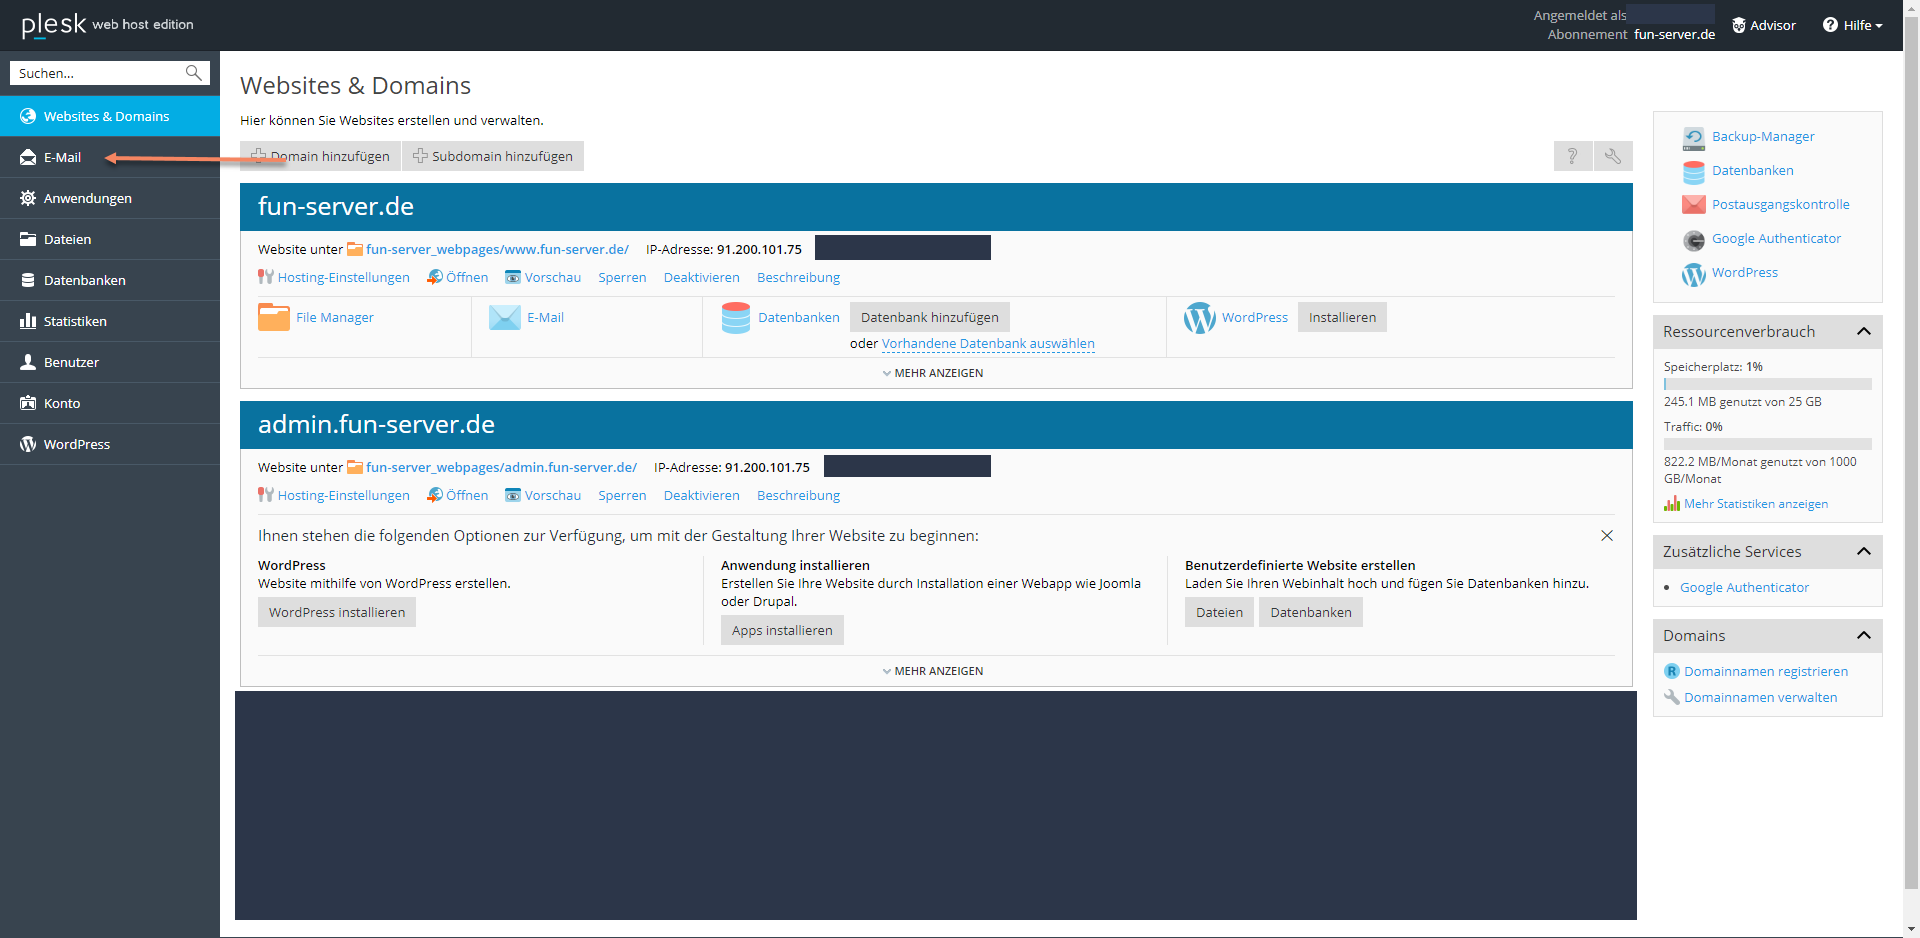Viewport: 1920px width, 938px height.
Task: Collapse the Zusätzliche Services panel
Action: [1864, 552]
